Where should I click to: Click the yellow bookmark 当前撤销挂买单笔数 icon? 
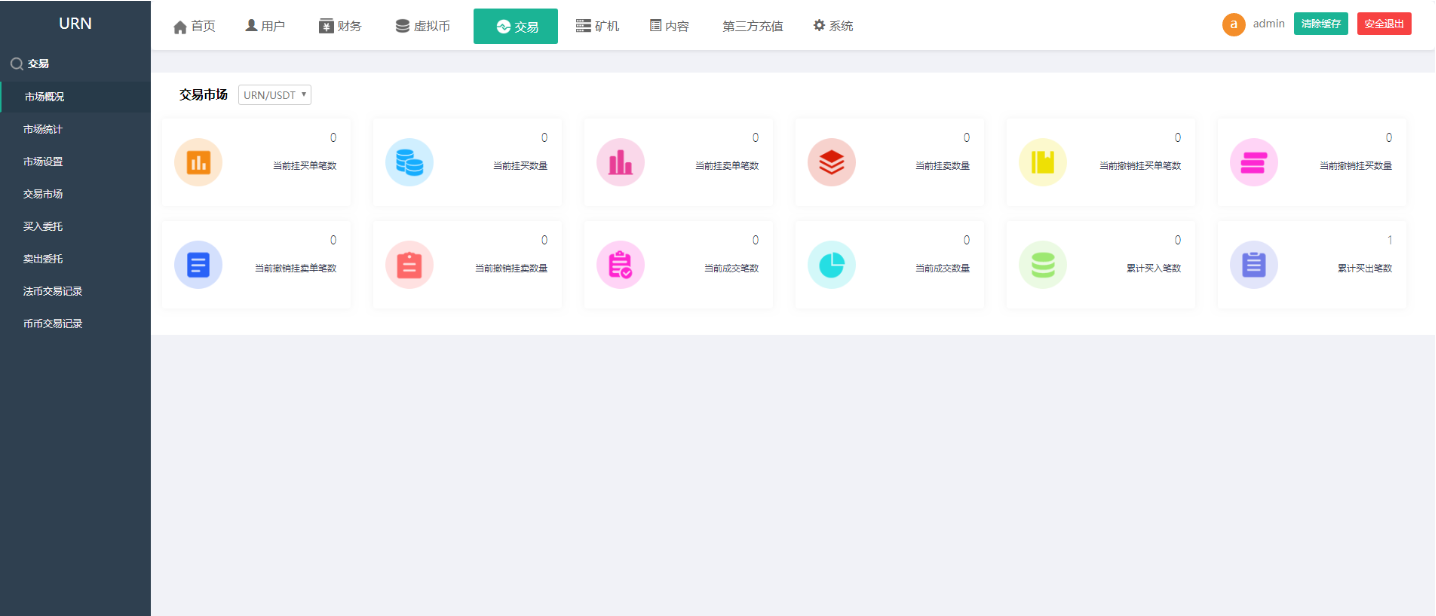pyautogui.click(x=1042, y=162)
